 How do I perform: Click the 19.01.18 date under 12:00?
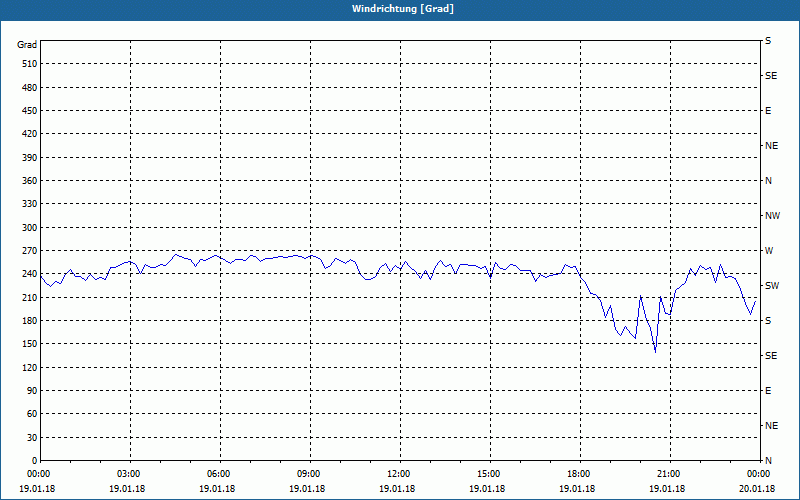(x=397, y=489)
